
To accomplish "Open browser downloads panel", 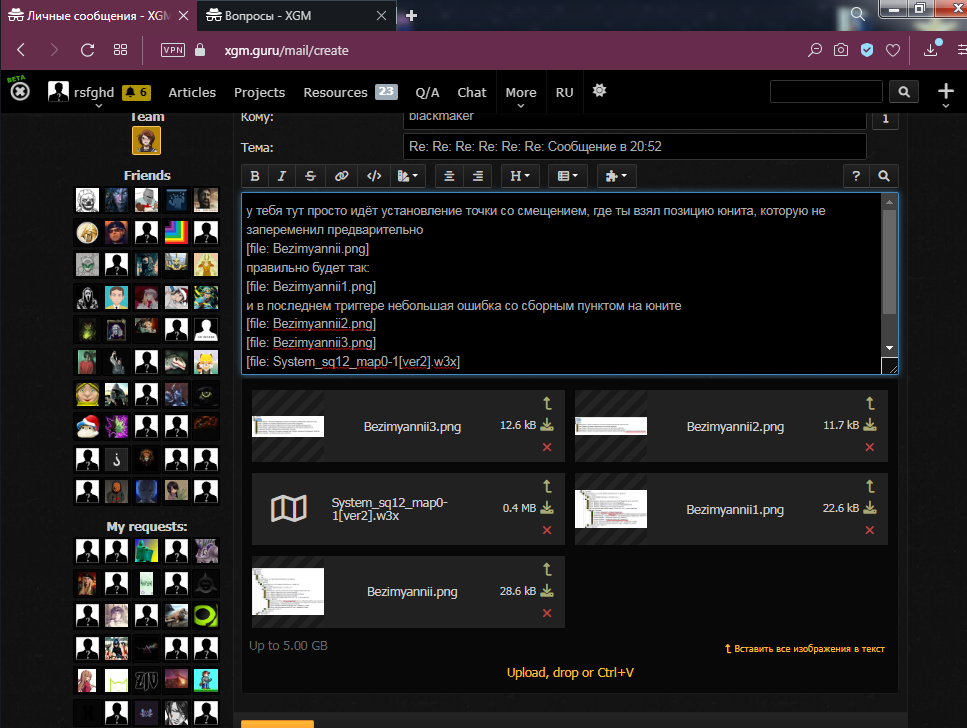I will point(931,49).
